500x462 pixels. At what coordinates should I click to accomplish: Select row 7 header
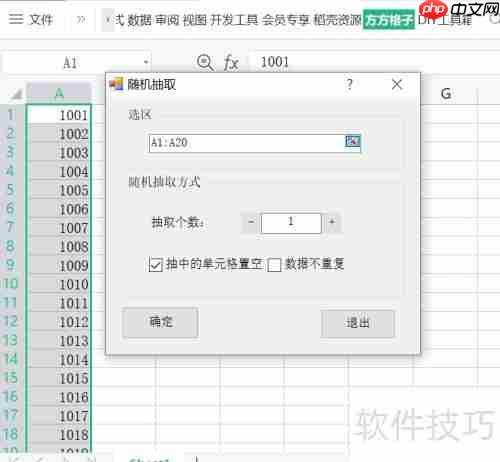(x=11, y=227)
